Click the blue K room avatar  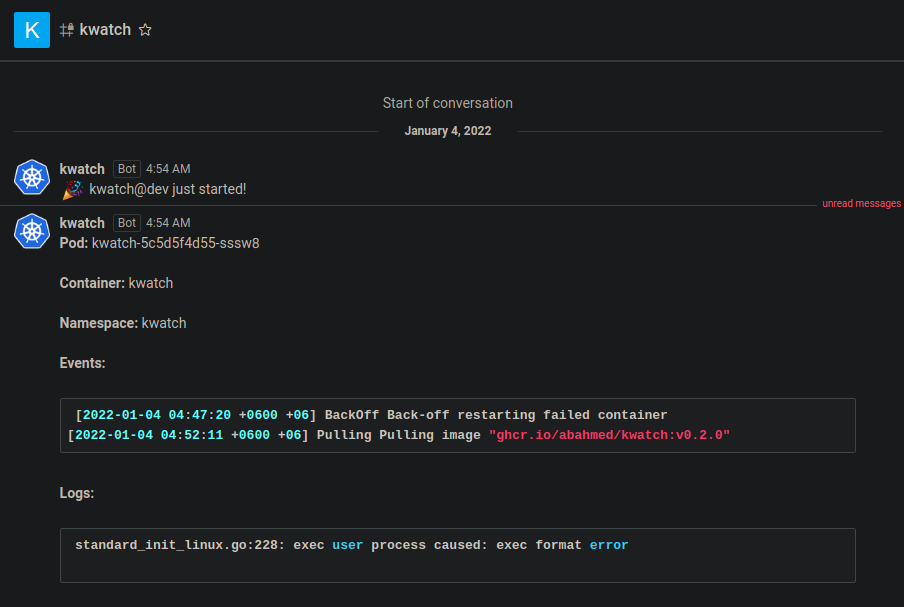point(32,30)
